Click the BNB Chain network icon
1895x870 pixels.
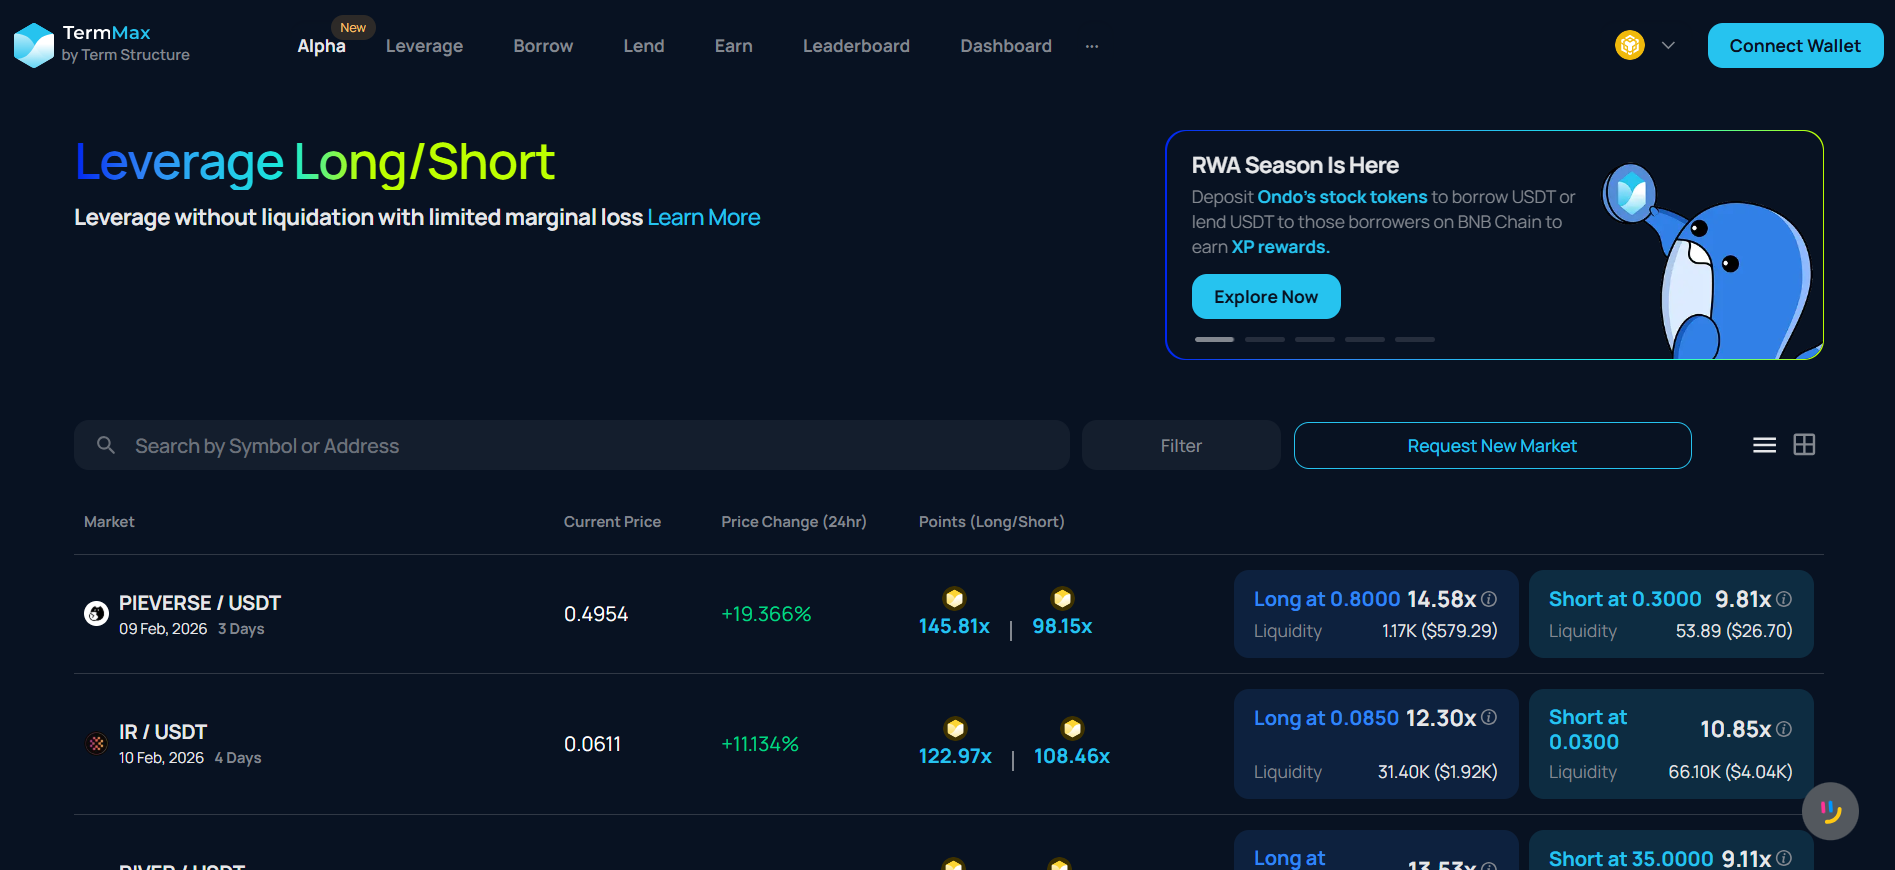(1629, 45)
